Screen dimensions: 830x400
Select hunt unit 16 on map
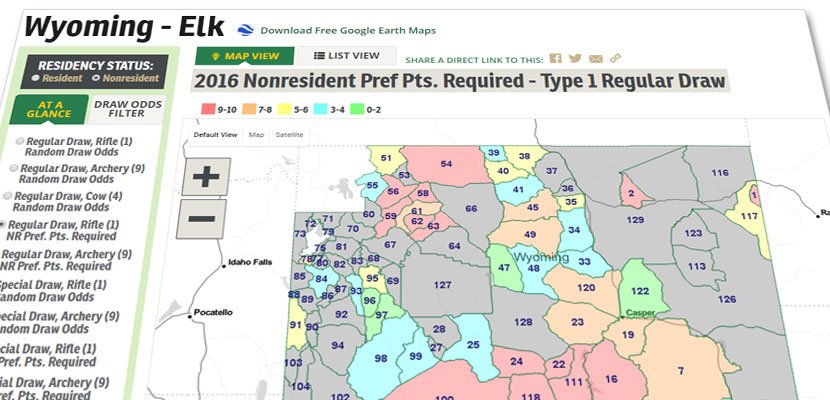pyautogui.click(x=611, y=379)
